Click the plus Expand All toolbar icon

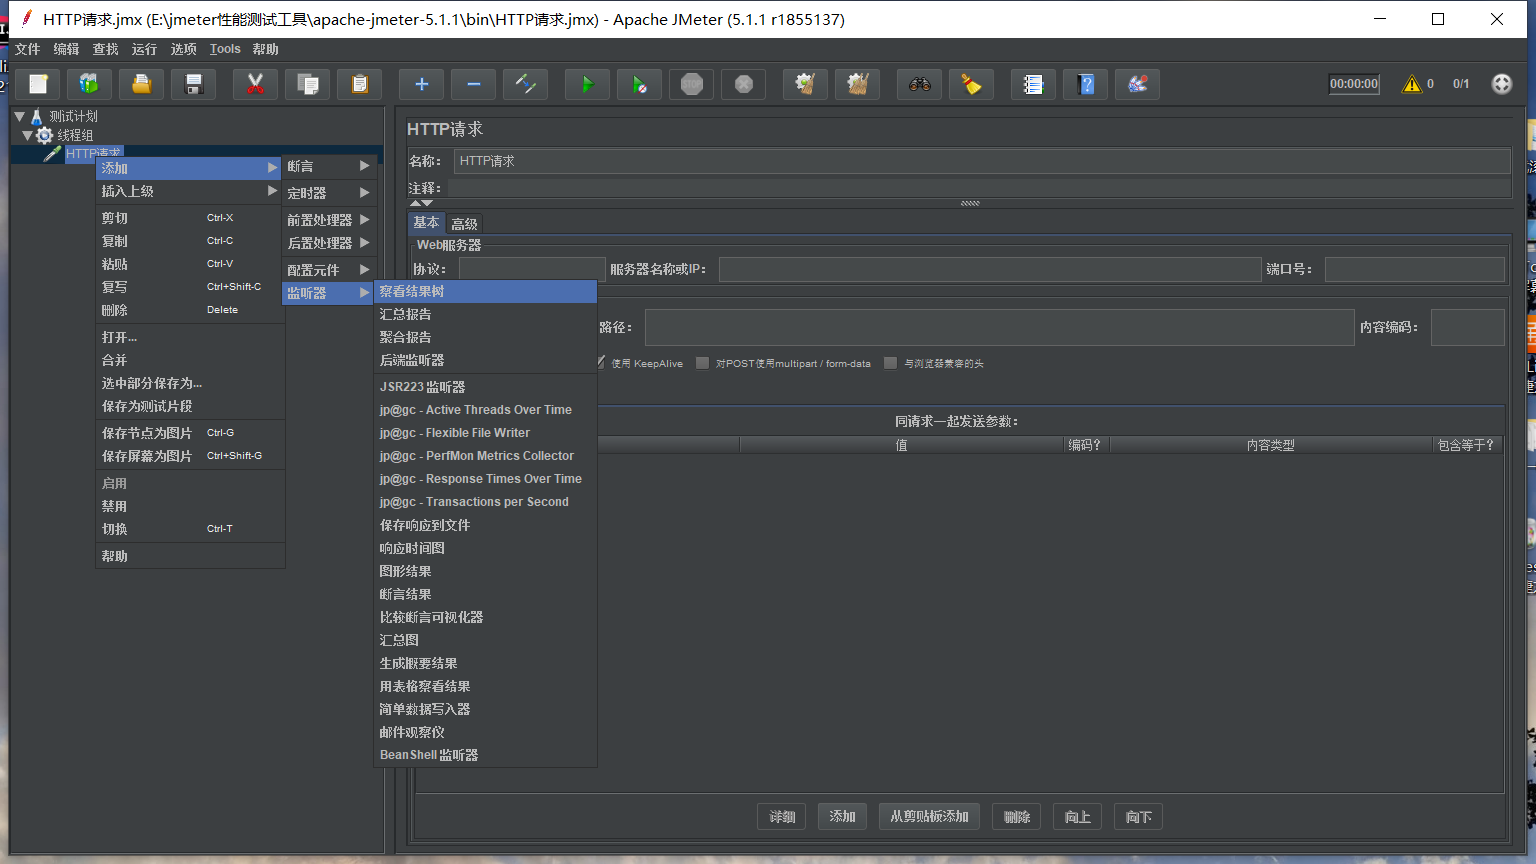[422, 85]
